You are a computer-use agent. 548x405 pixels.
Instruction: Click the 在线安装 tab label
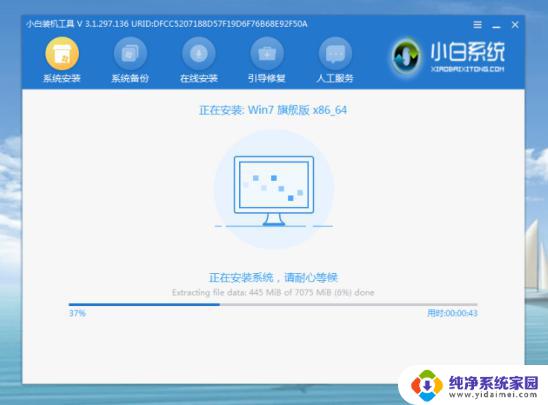click(199, 78)
